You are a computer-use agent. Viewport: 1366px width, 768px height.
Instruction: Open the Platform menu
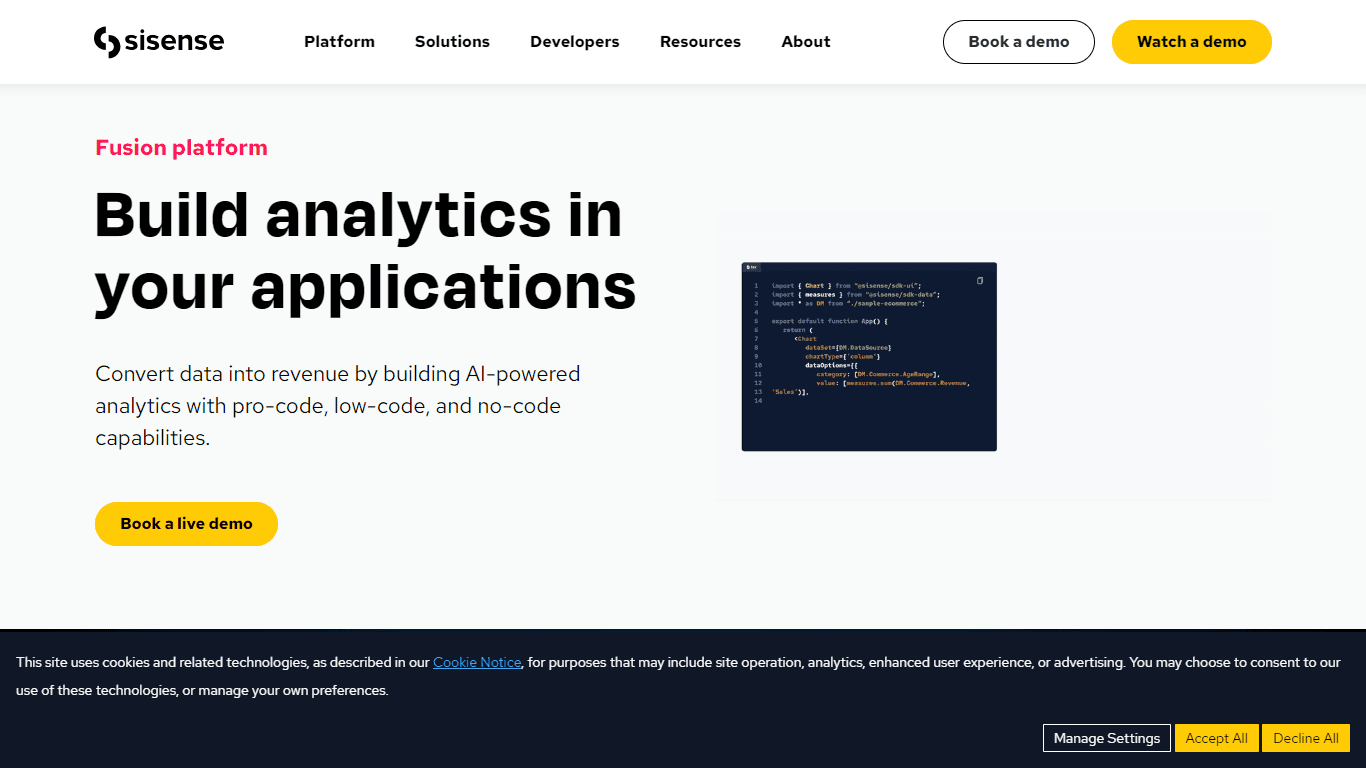pos(340,42)
